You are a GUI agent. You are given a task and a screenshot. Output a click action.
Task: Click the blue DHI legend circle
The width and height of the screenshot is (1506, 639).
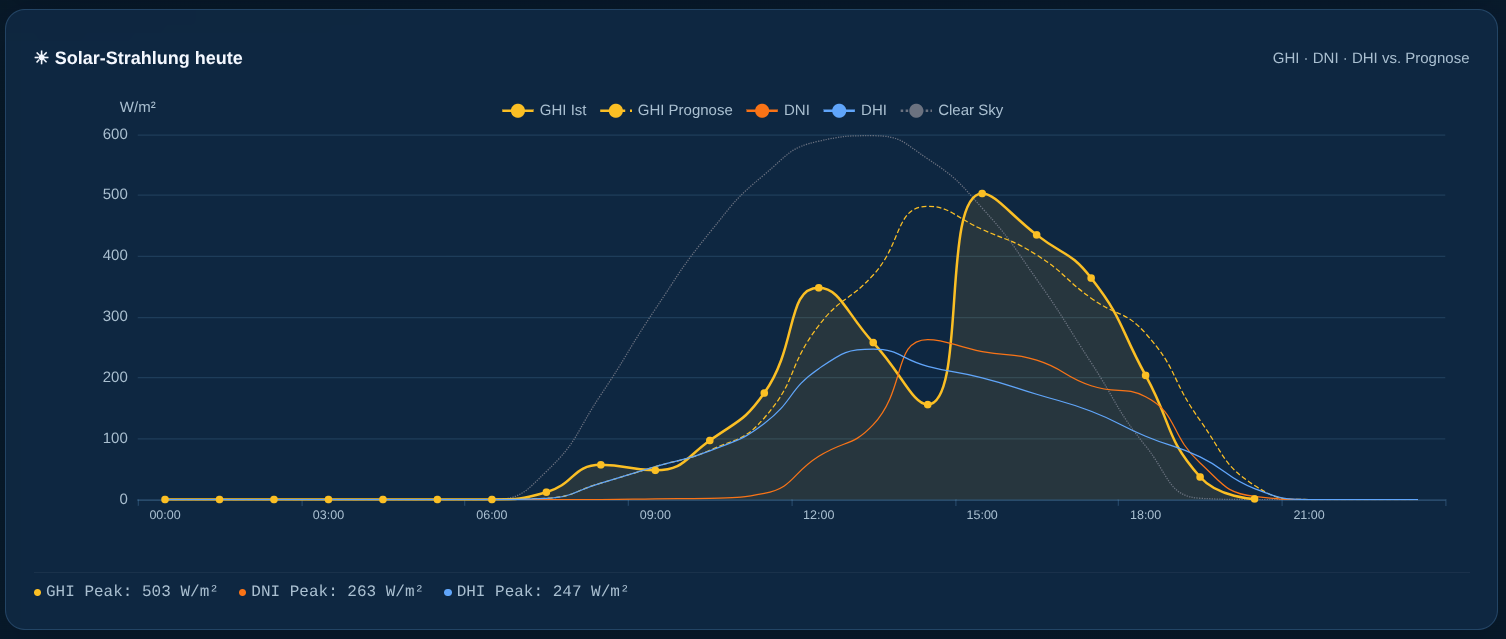(x=839, y=110)
